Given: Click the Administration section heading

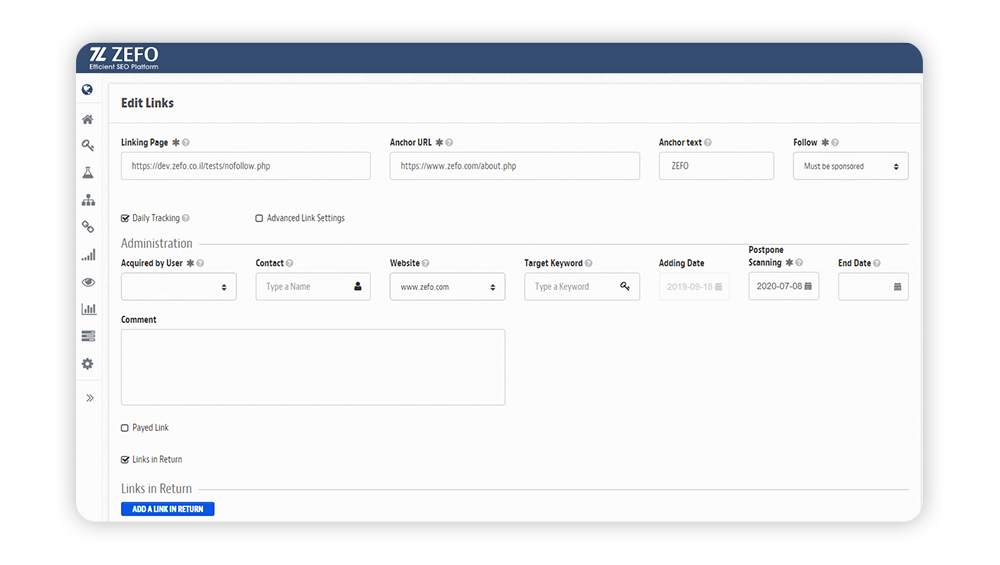Looking at the screenshot, I should coord(157,244).
